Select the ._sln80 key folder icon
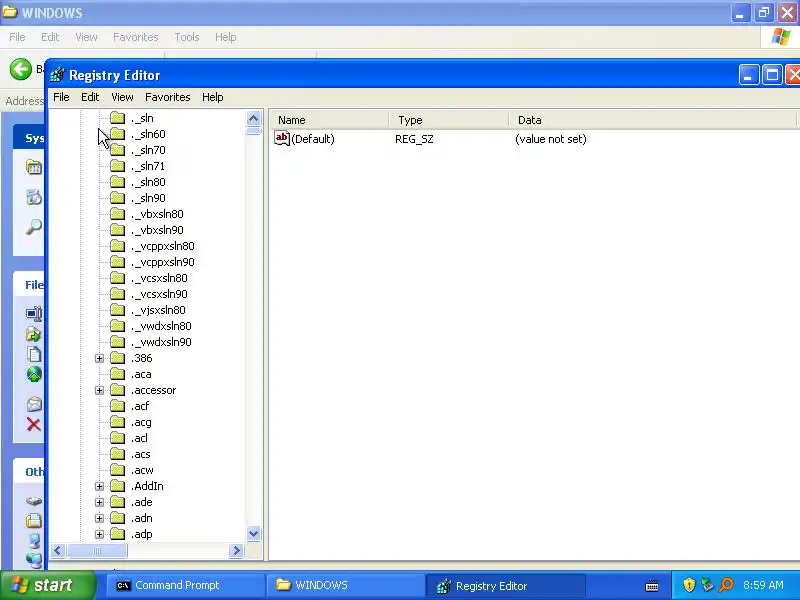Screen dimensions: 800x600 click(x=117, y=182)
